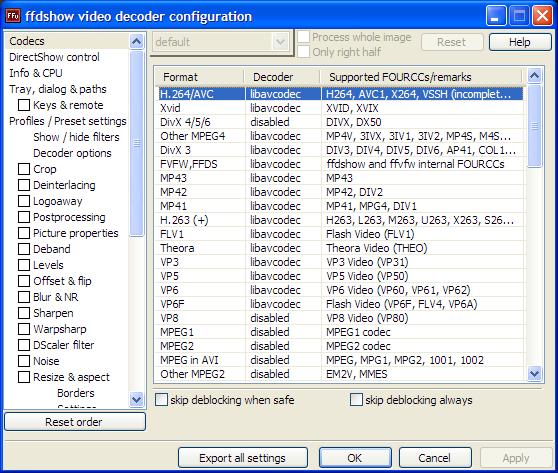The width and height of the screenshot is (558, 473).
Task: Toggle Picture properties checkbox
Action: [x=24, y=233]
